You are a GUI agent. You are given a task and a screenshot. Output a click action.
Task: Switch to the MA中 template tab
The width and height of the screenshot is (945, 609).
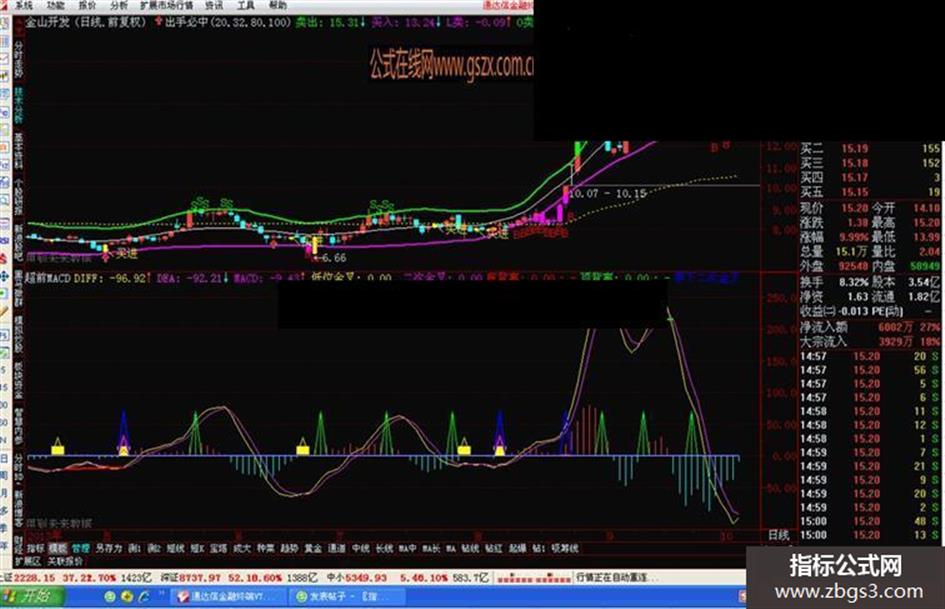(x=407, y=548)
